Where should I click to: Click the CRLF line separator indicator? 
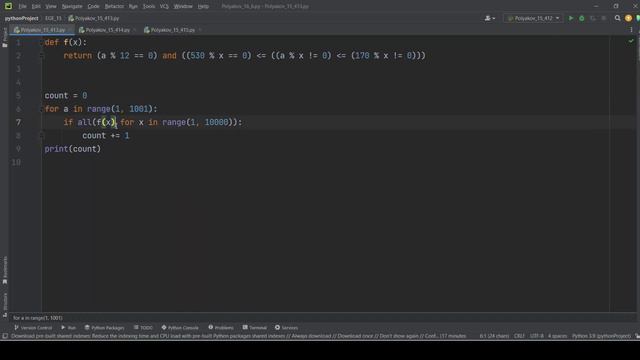point(519,336)
